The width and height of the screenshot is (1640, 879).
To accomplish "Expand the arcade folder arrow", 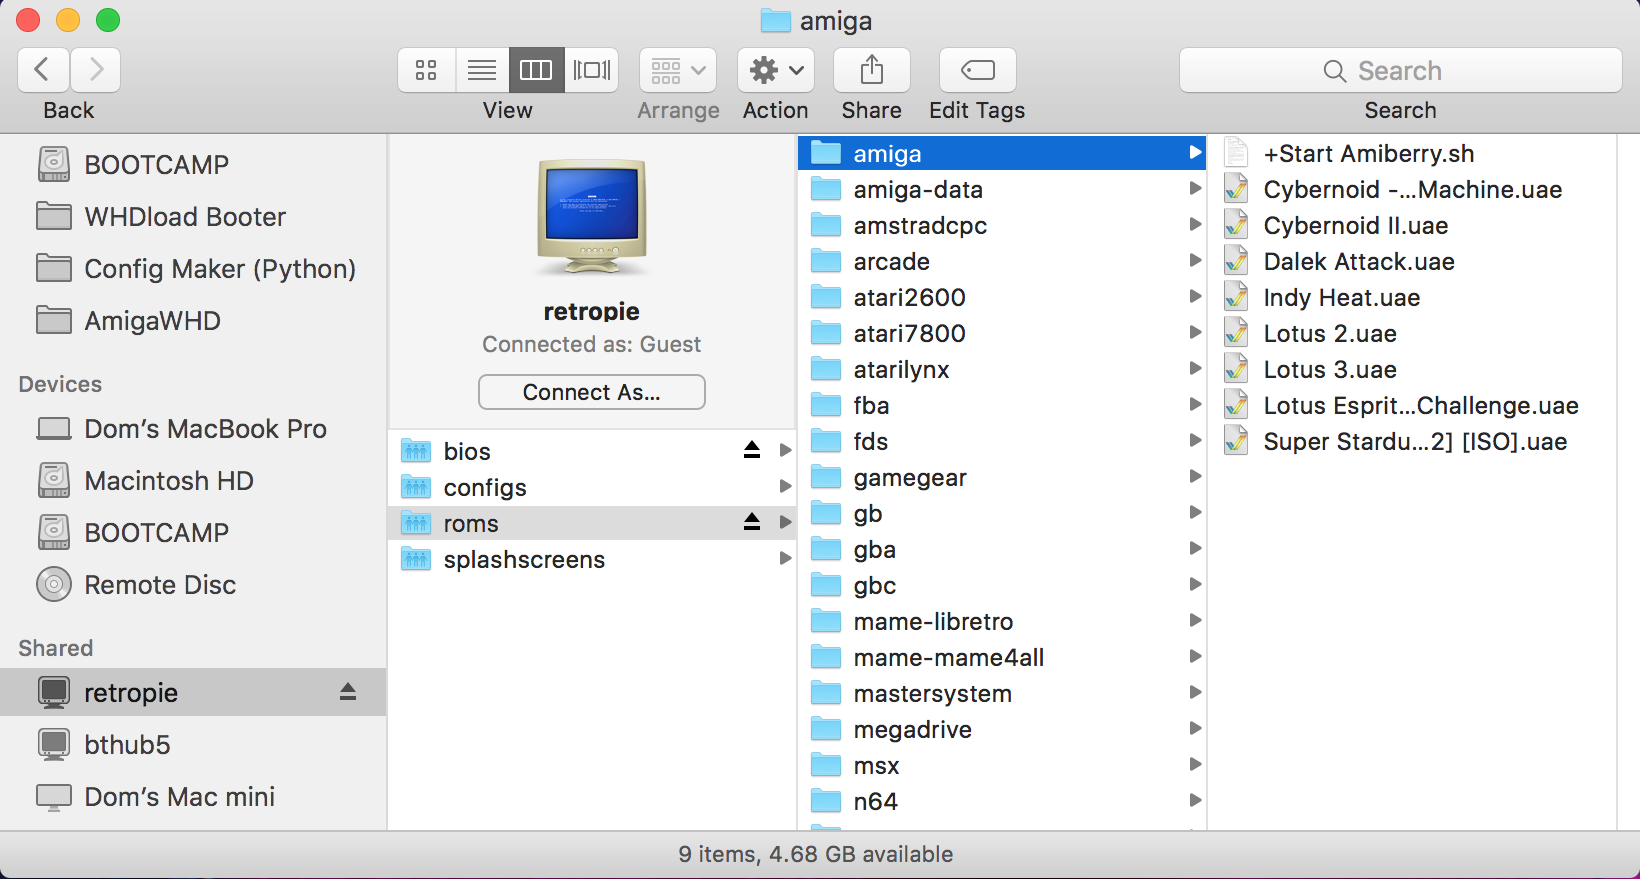I will (x=1195, y=261).
